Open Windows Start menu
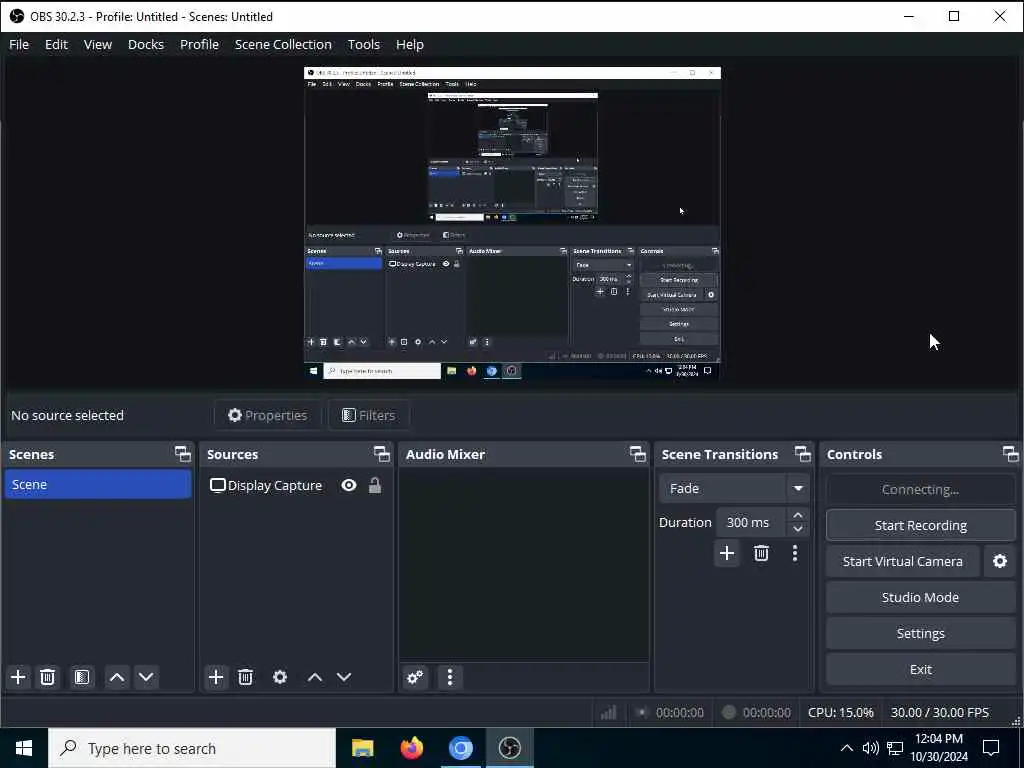The width and height of the screenshot is (1024, 768). coord(24,748)
